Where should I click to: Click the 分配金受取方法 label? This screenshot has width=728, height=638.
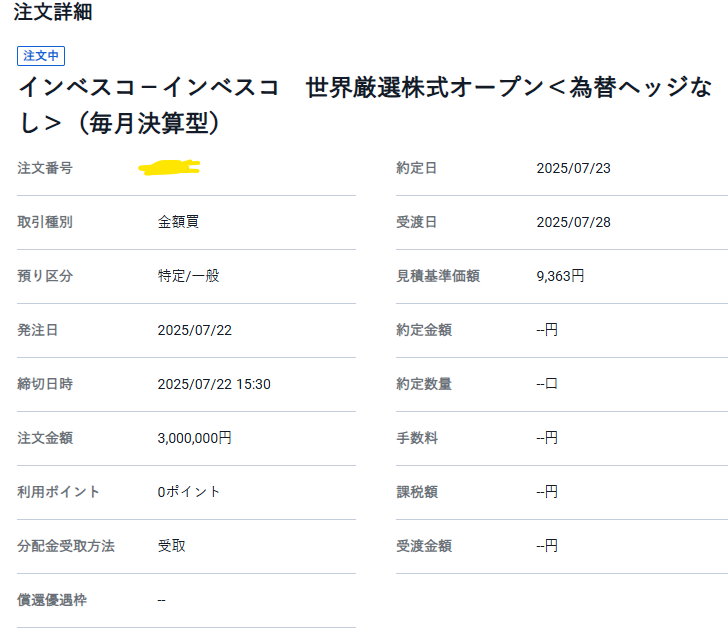(66, 546)
